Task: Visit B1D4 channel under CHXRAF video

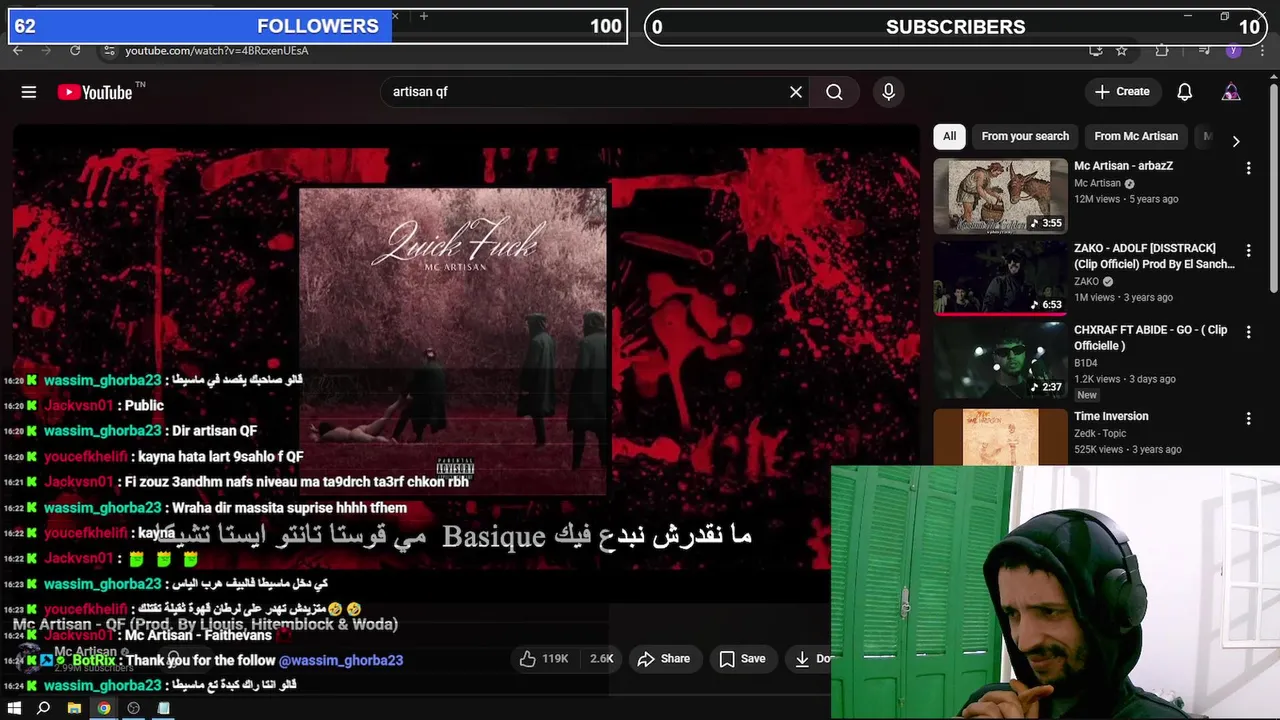Action: pos(1085,363)
